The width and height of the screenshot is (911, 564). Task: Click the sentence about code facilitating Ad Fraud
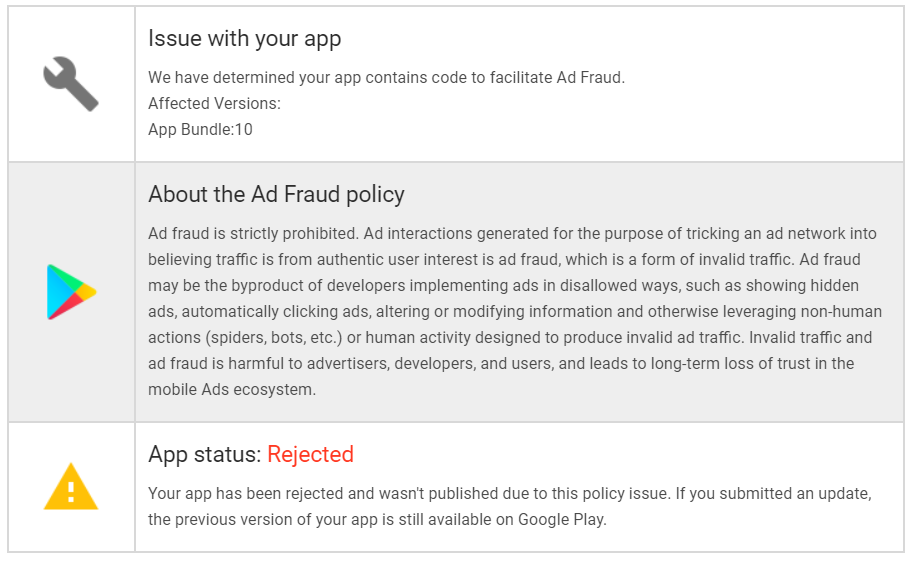point(386,77)
